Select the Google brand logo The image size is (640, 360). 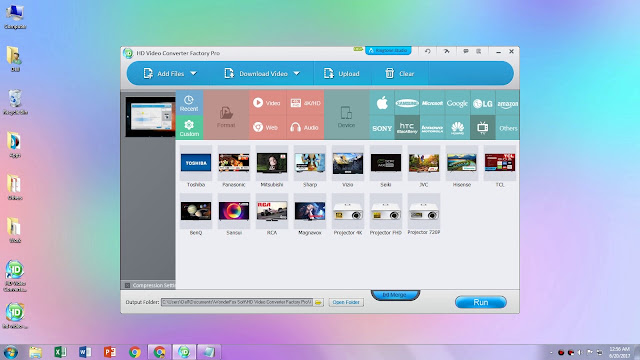(457, 103)
